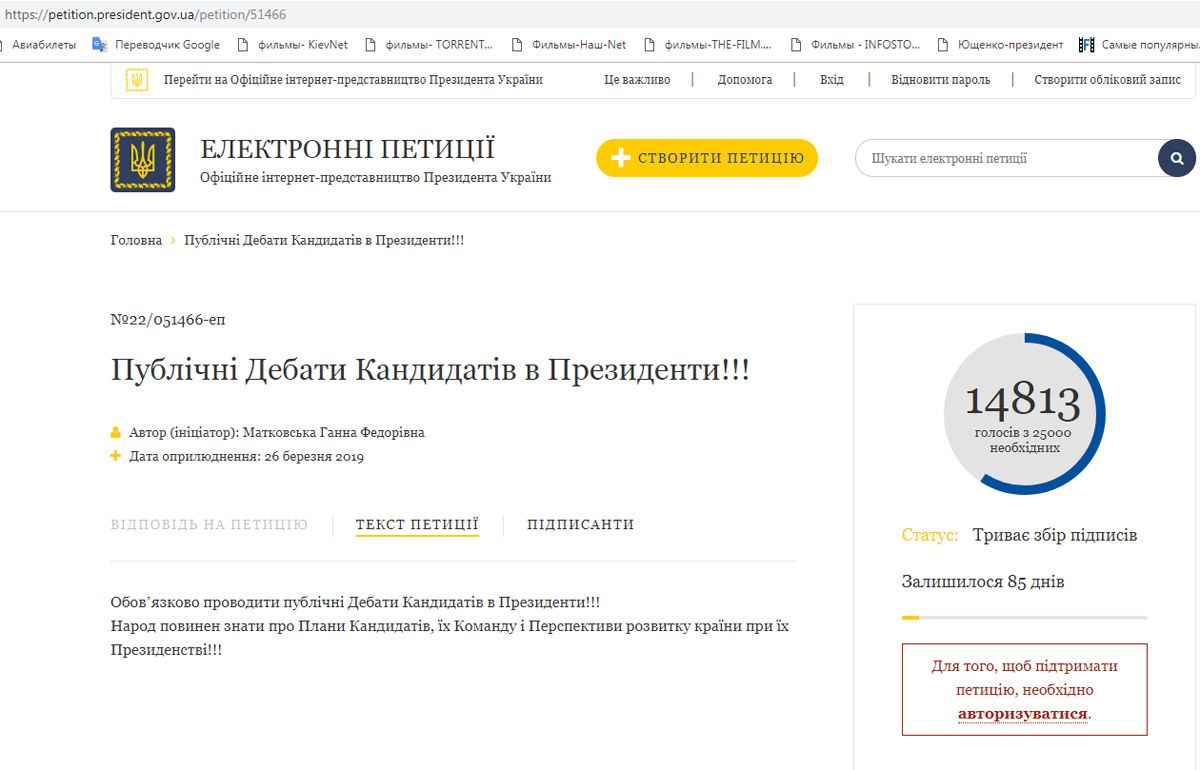Click Створити обліковий запис link

pos(1107,80)
